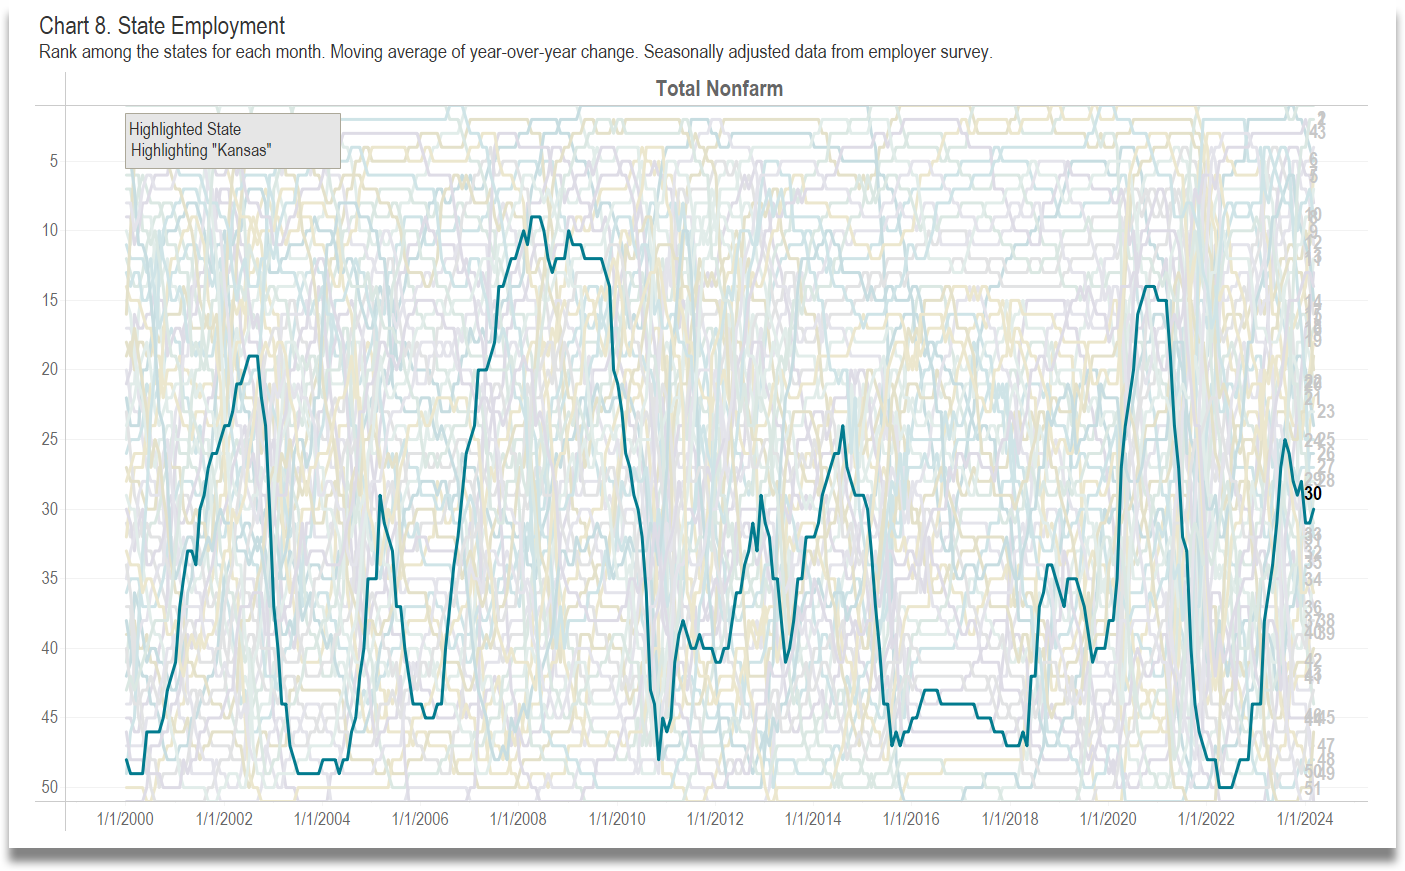Click x-axis label 1/1/2016
1405x871 pixels.
coord(911,819)
